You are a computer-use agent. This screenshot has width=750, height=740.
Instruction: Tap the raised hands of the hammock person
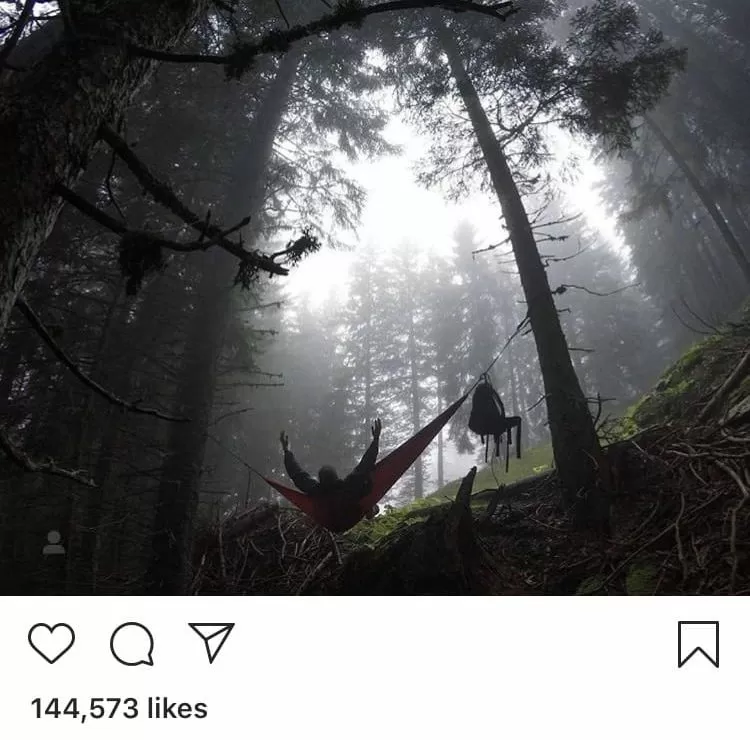(330, 433)
